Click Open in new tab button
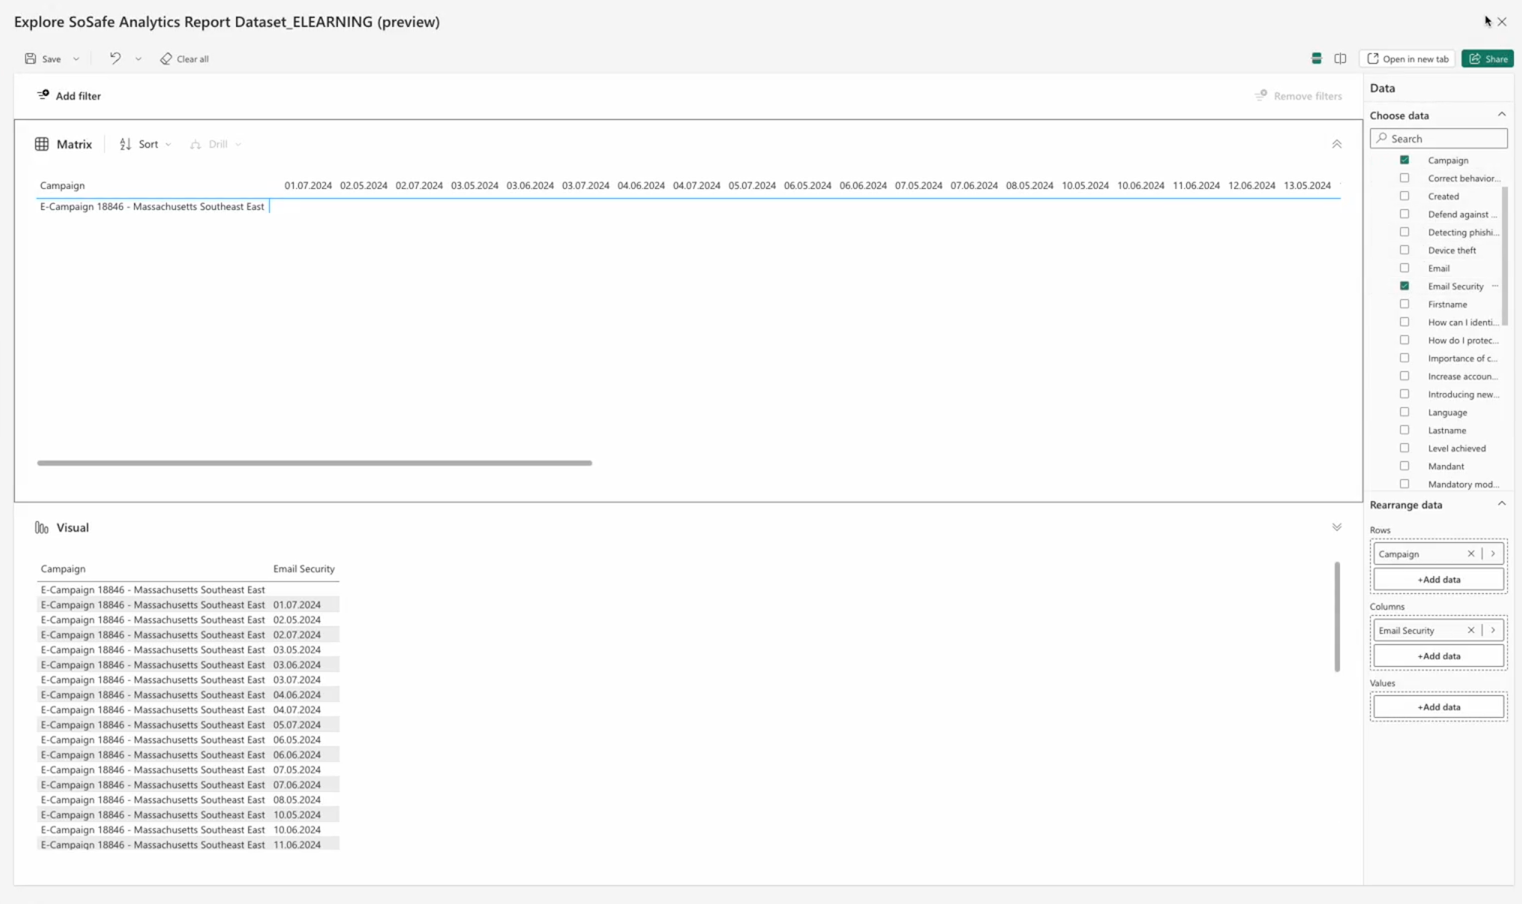Image resolution: width=1522 pixels, height=904 pixels. (x=1407, y=59)
